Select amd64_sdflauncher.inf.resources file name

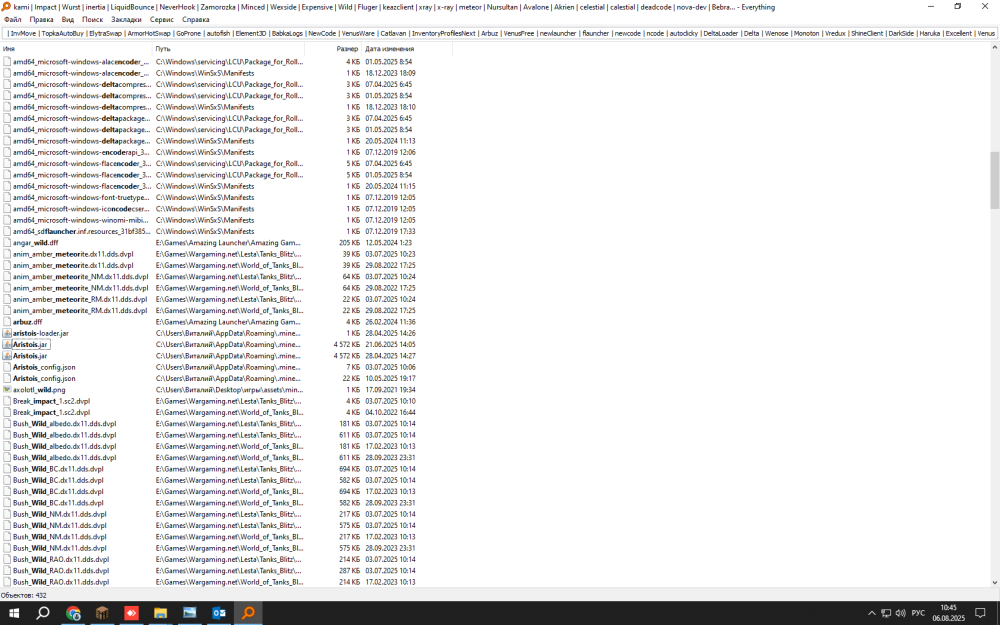pos(82,232)
